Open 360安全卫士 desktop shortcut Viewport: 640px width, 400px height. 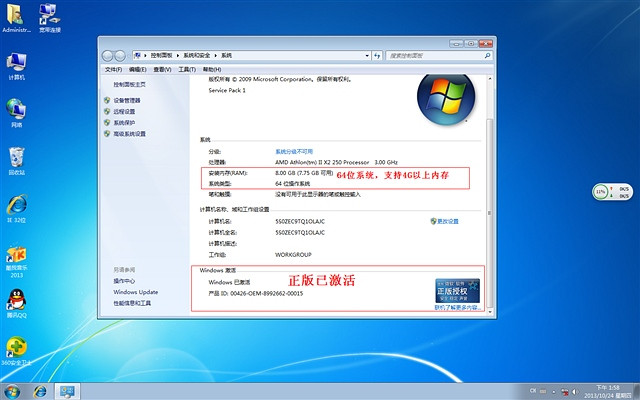16,351
